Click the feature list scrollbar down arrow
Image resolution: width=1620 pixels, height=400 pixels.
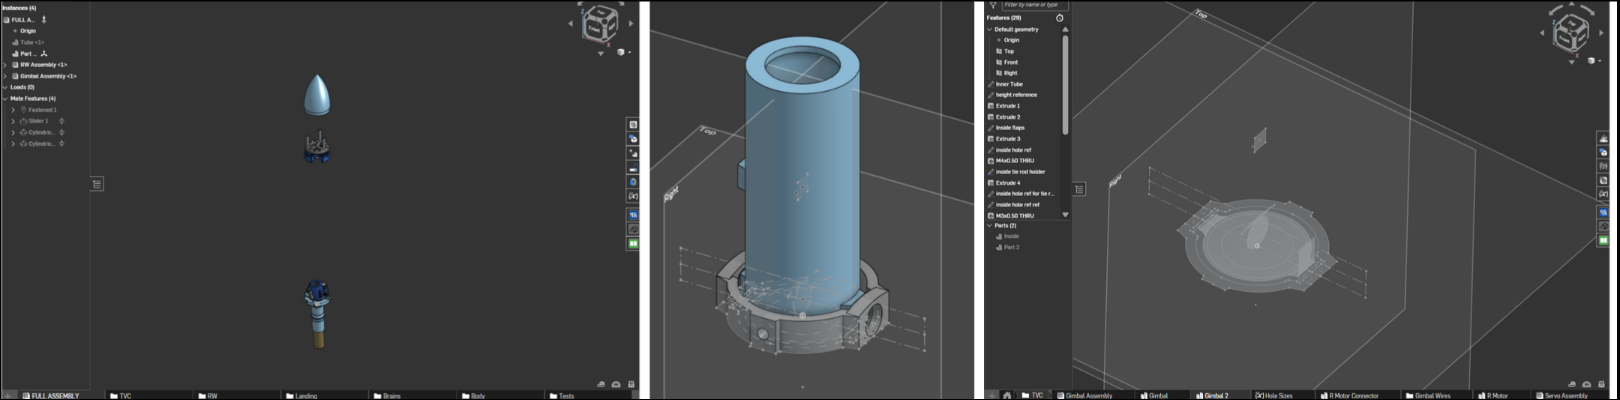tap(1065, 215)
